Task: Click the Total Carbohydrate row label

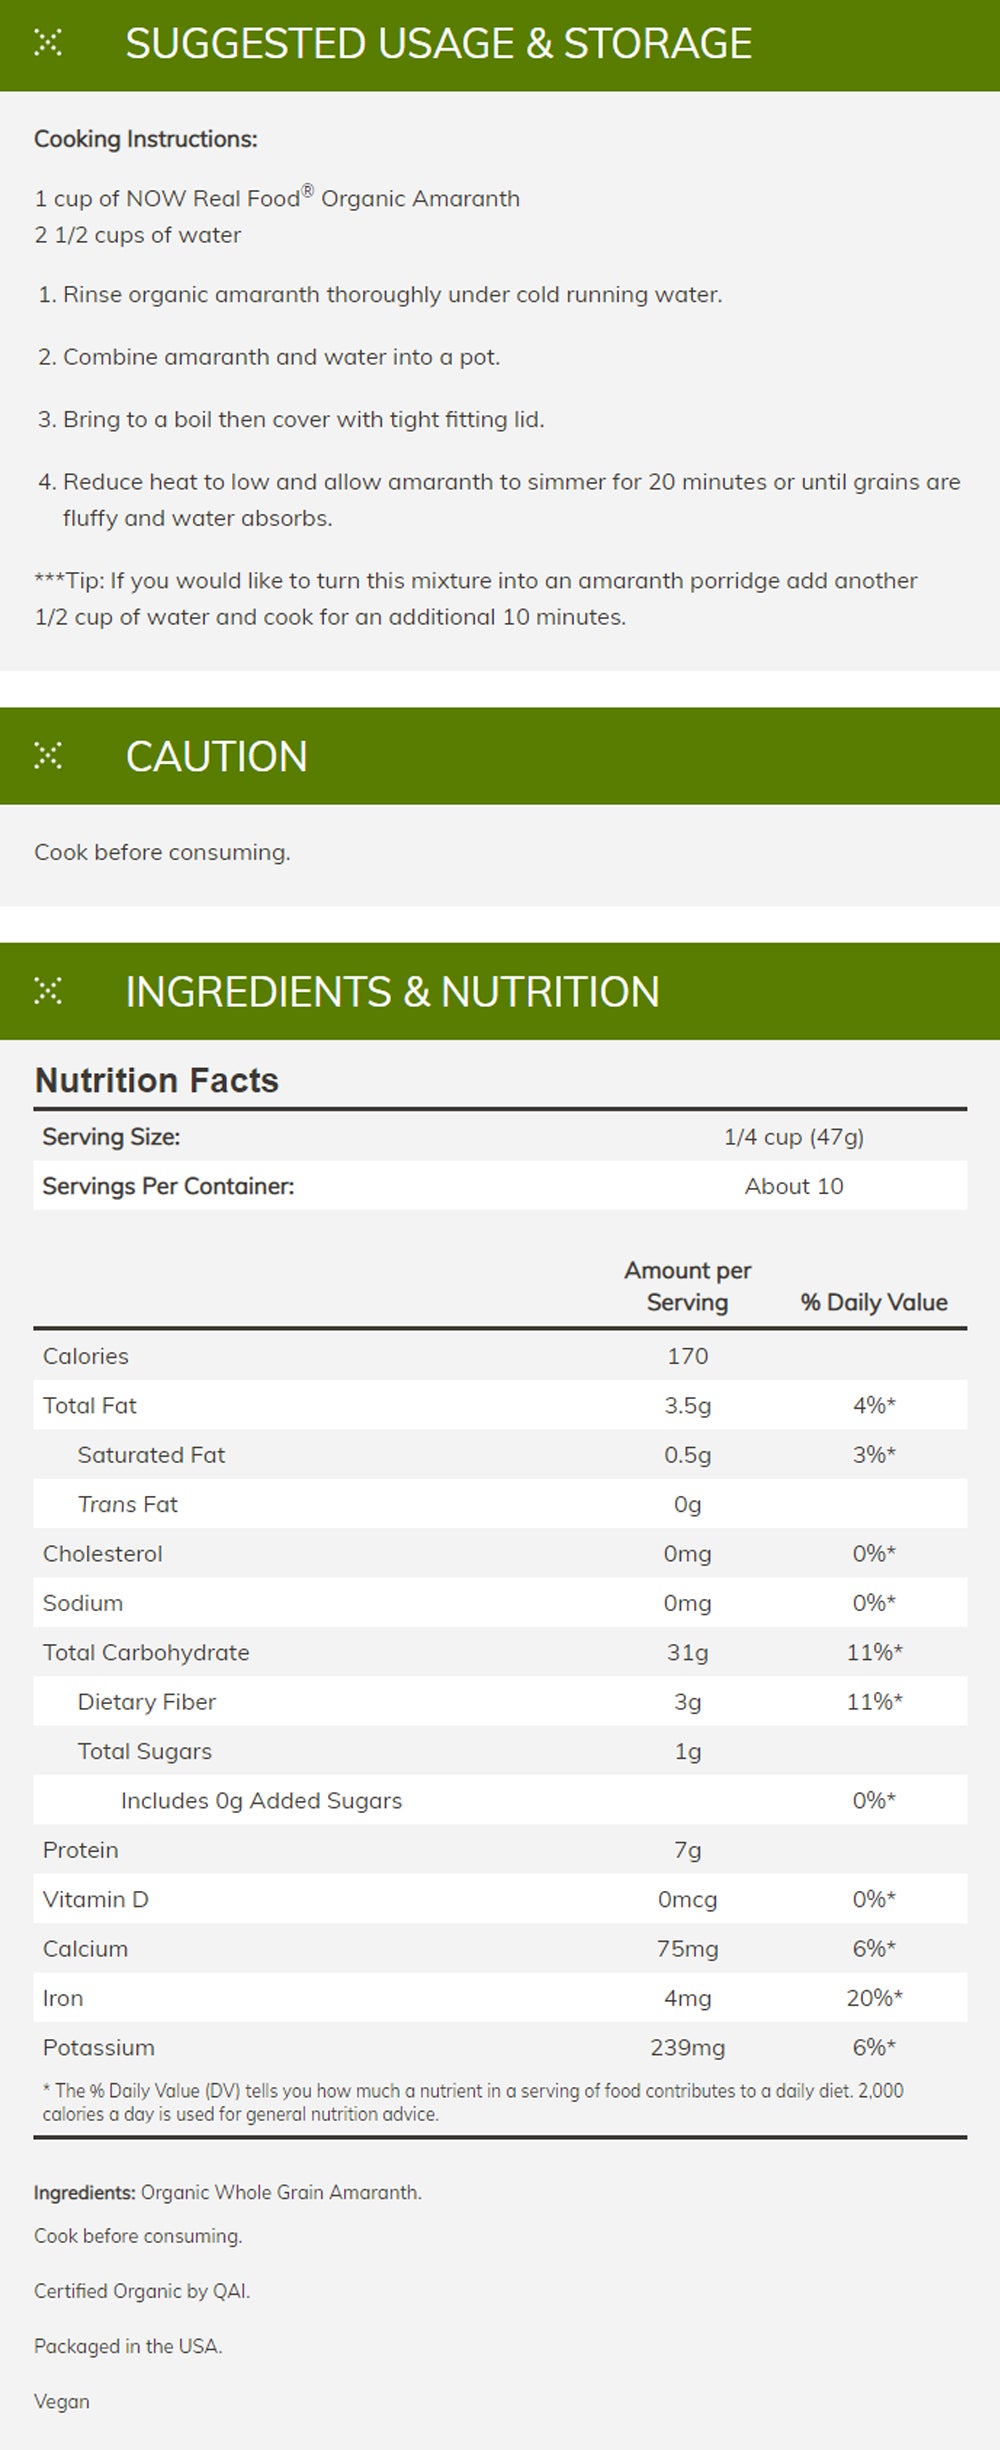Action: tap(146, 1652)
